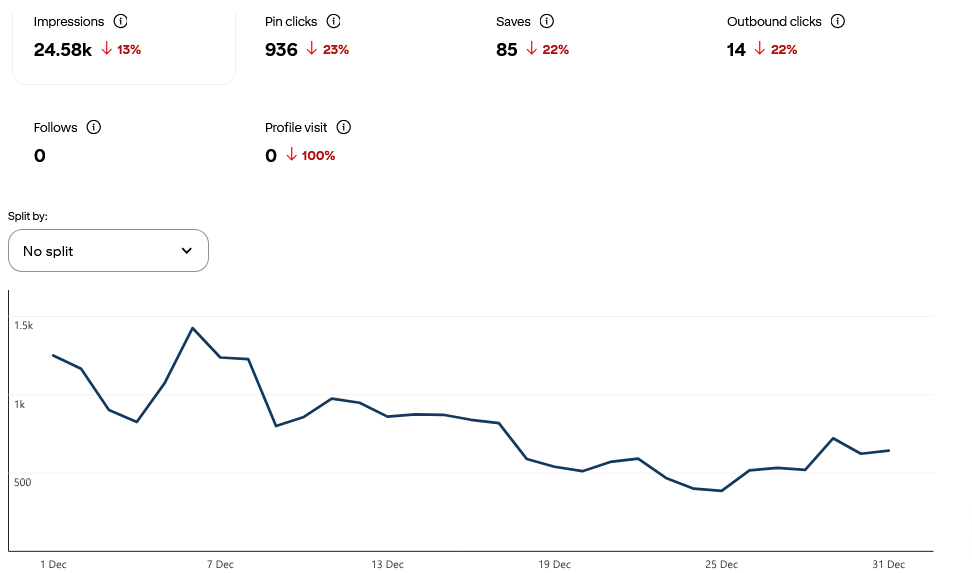Expand the split-by chevron arrow
This screenshot has height=573, width=972.
tap(187, 251)
